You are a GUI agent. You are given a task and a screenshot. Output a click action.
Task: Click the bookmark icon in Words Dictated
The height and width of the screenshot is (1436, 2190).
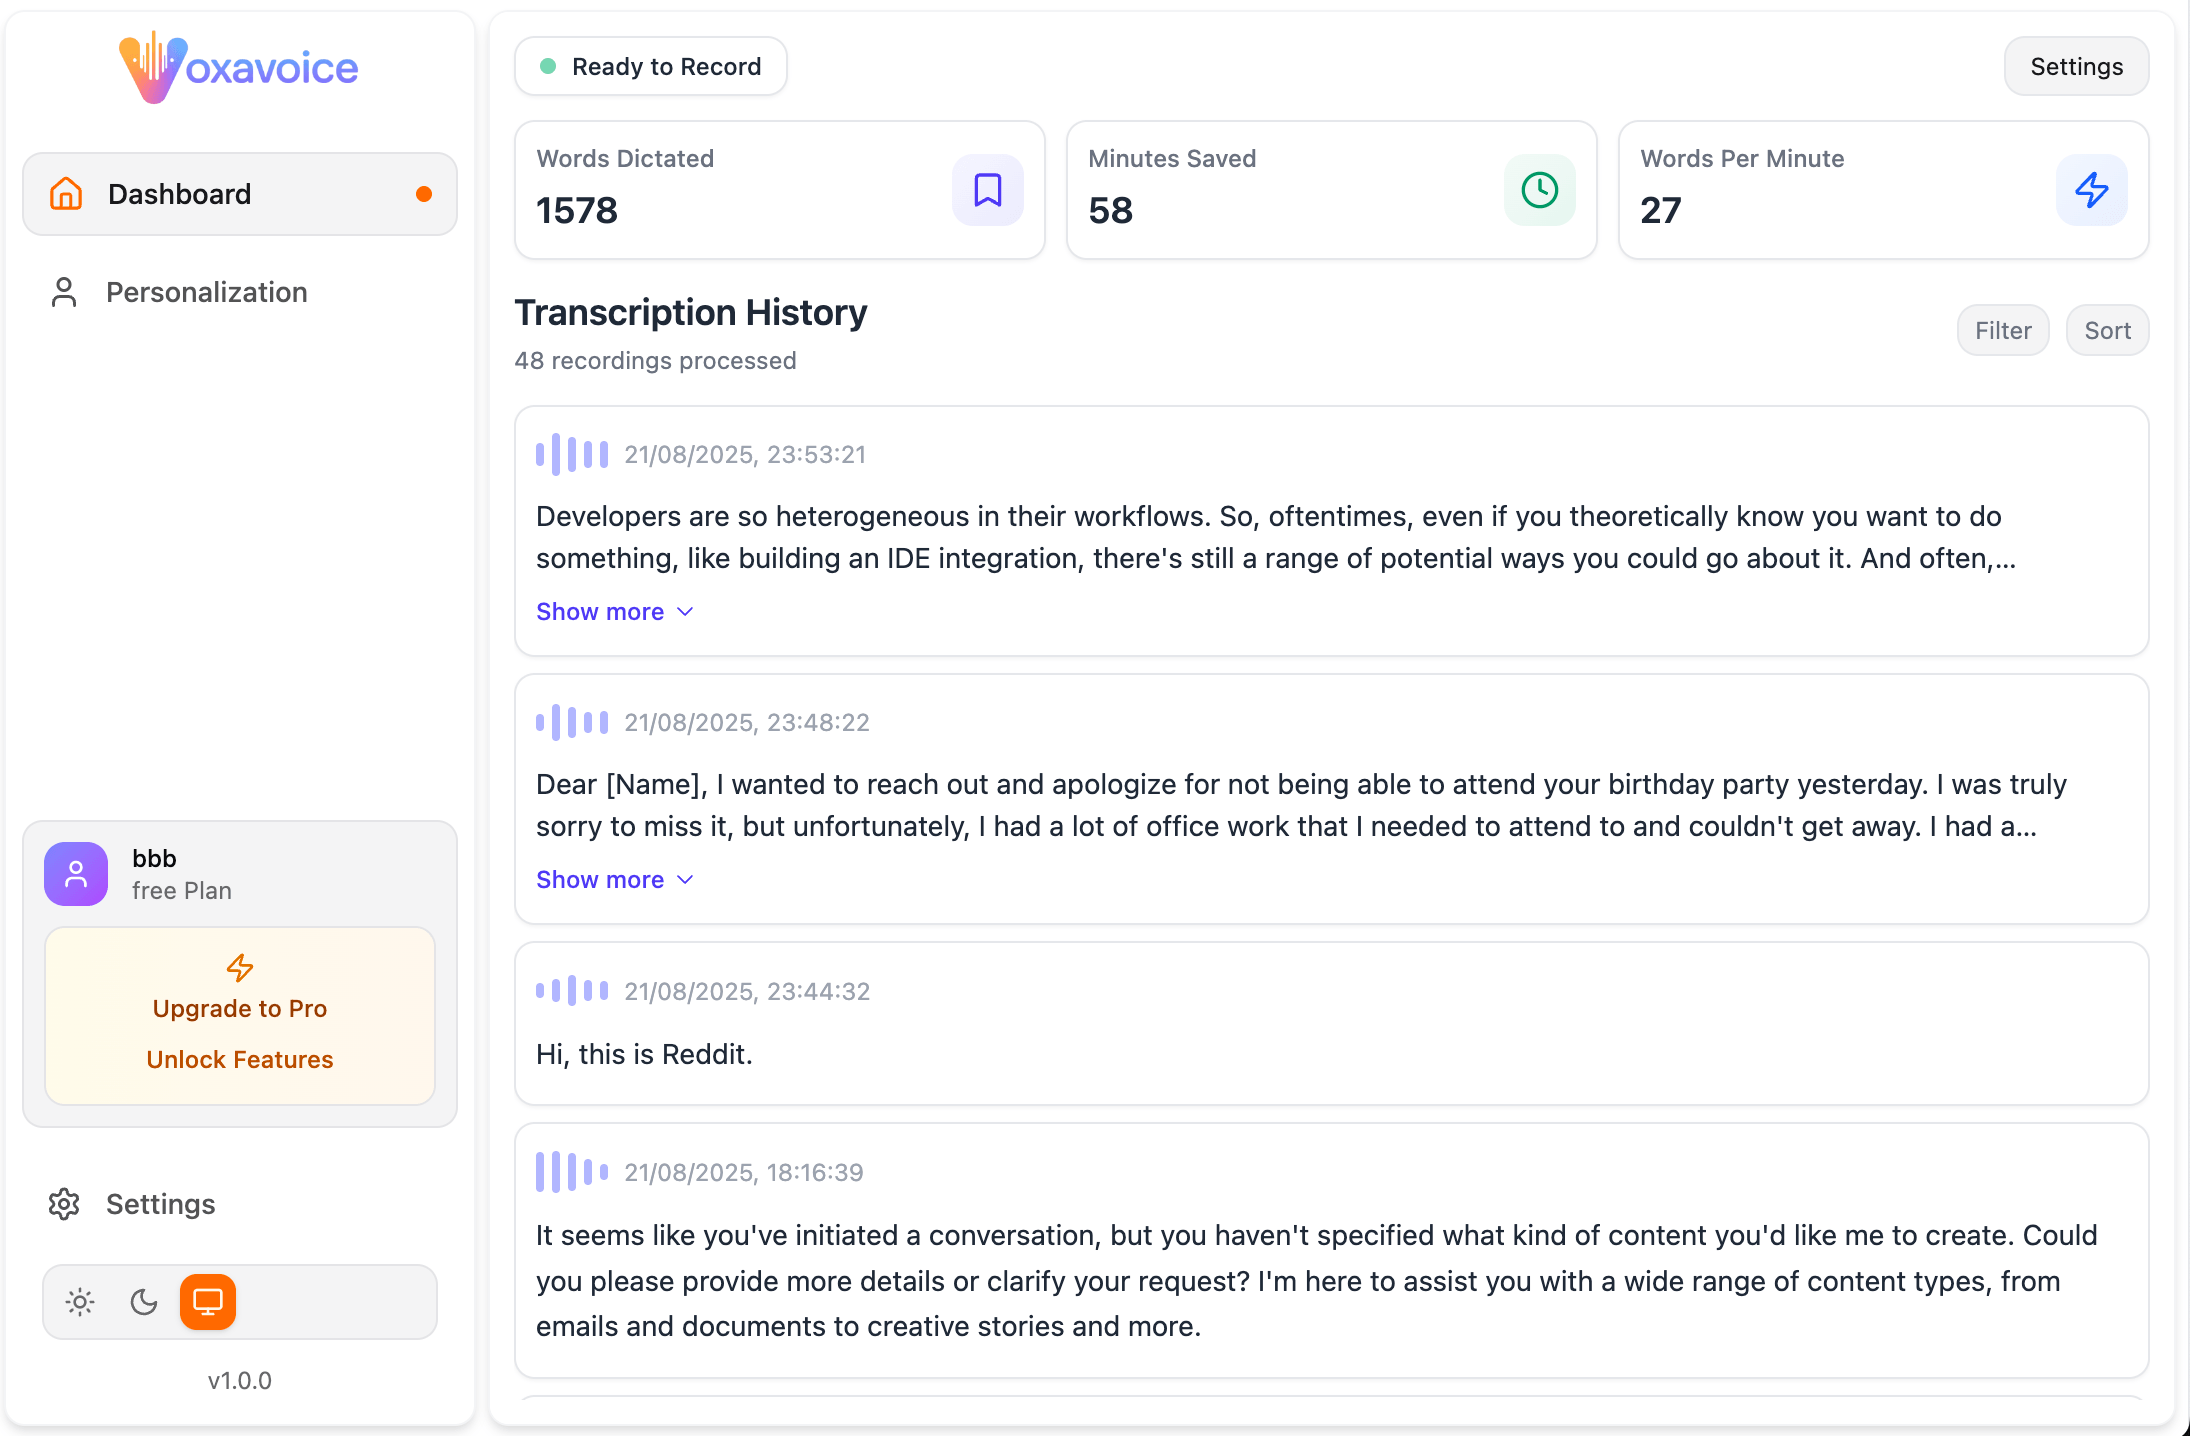(987, 190)
